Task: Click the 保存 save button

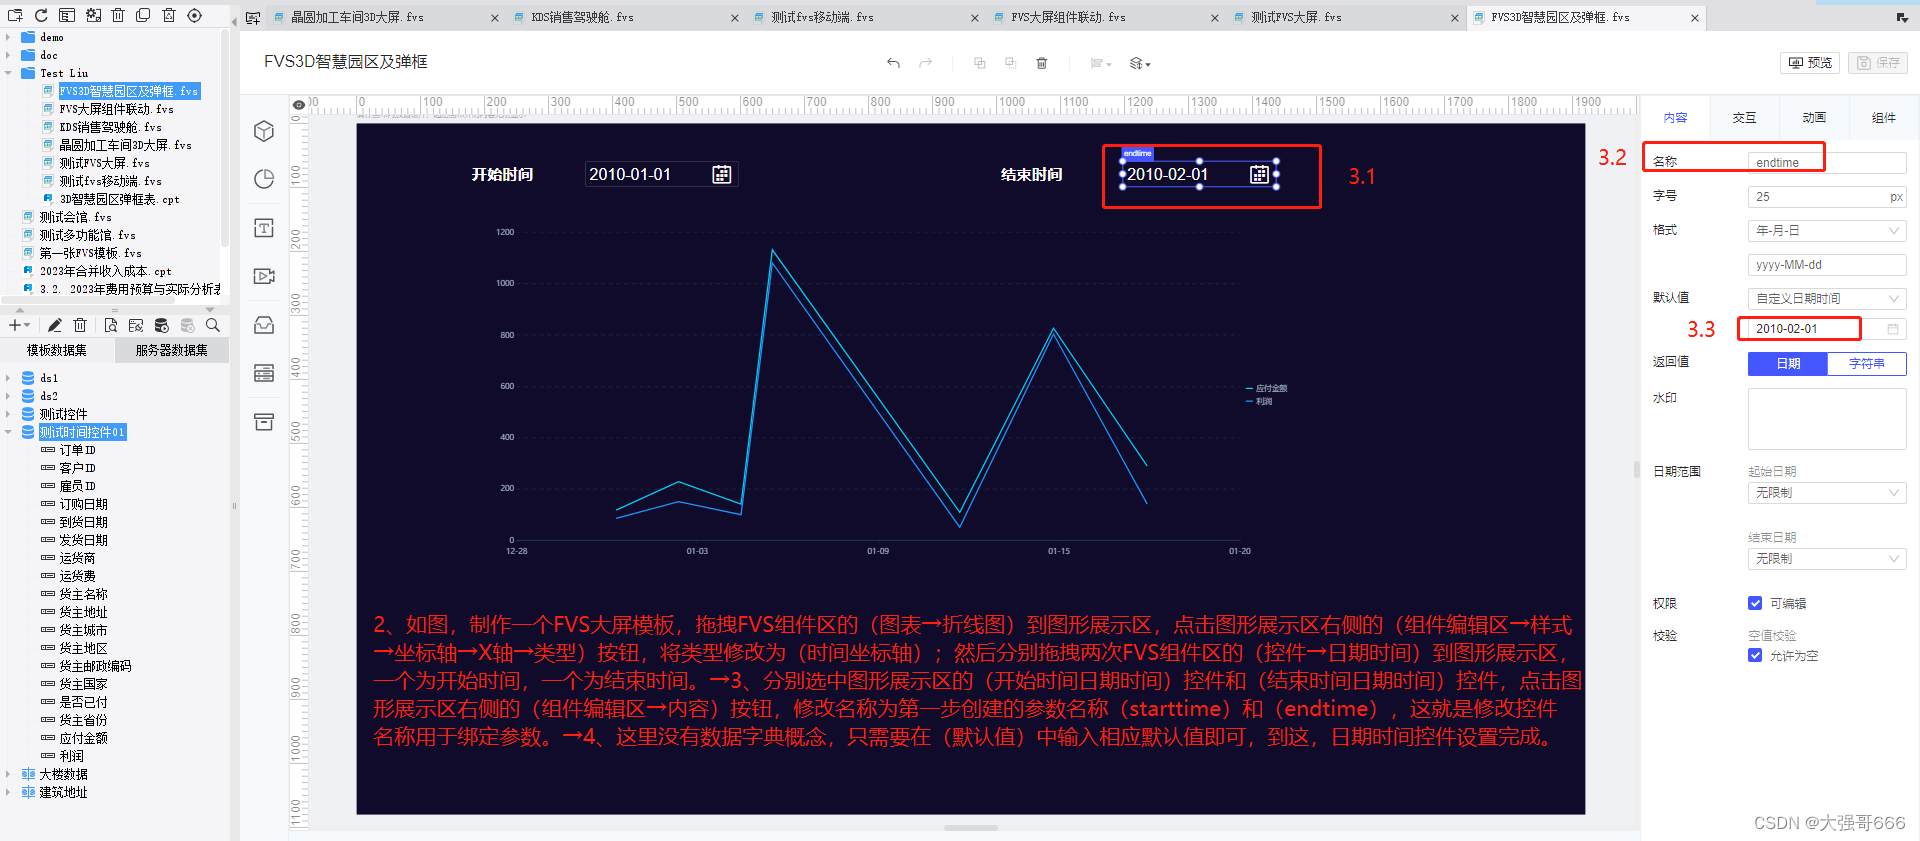Action: point(1878,63)
